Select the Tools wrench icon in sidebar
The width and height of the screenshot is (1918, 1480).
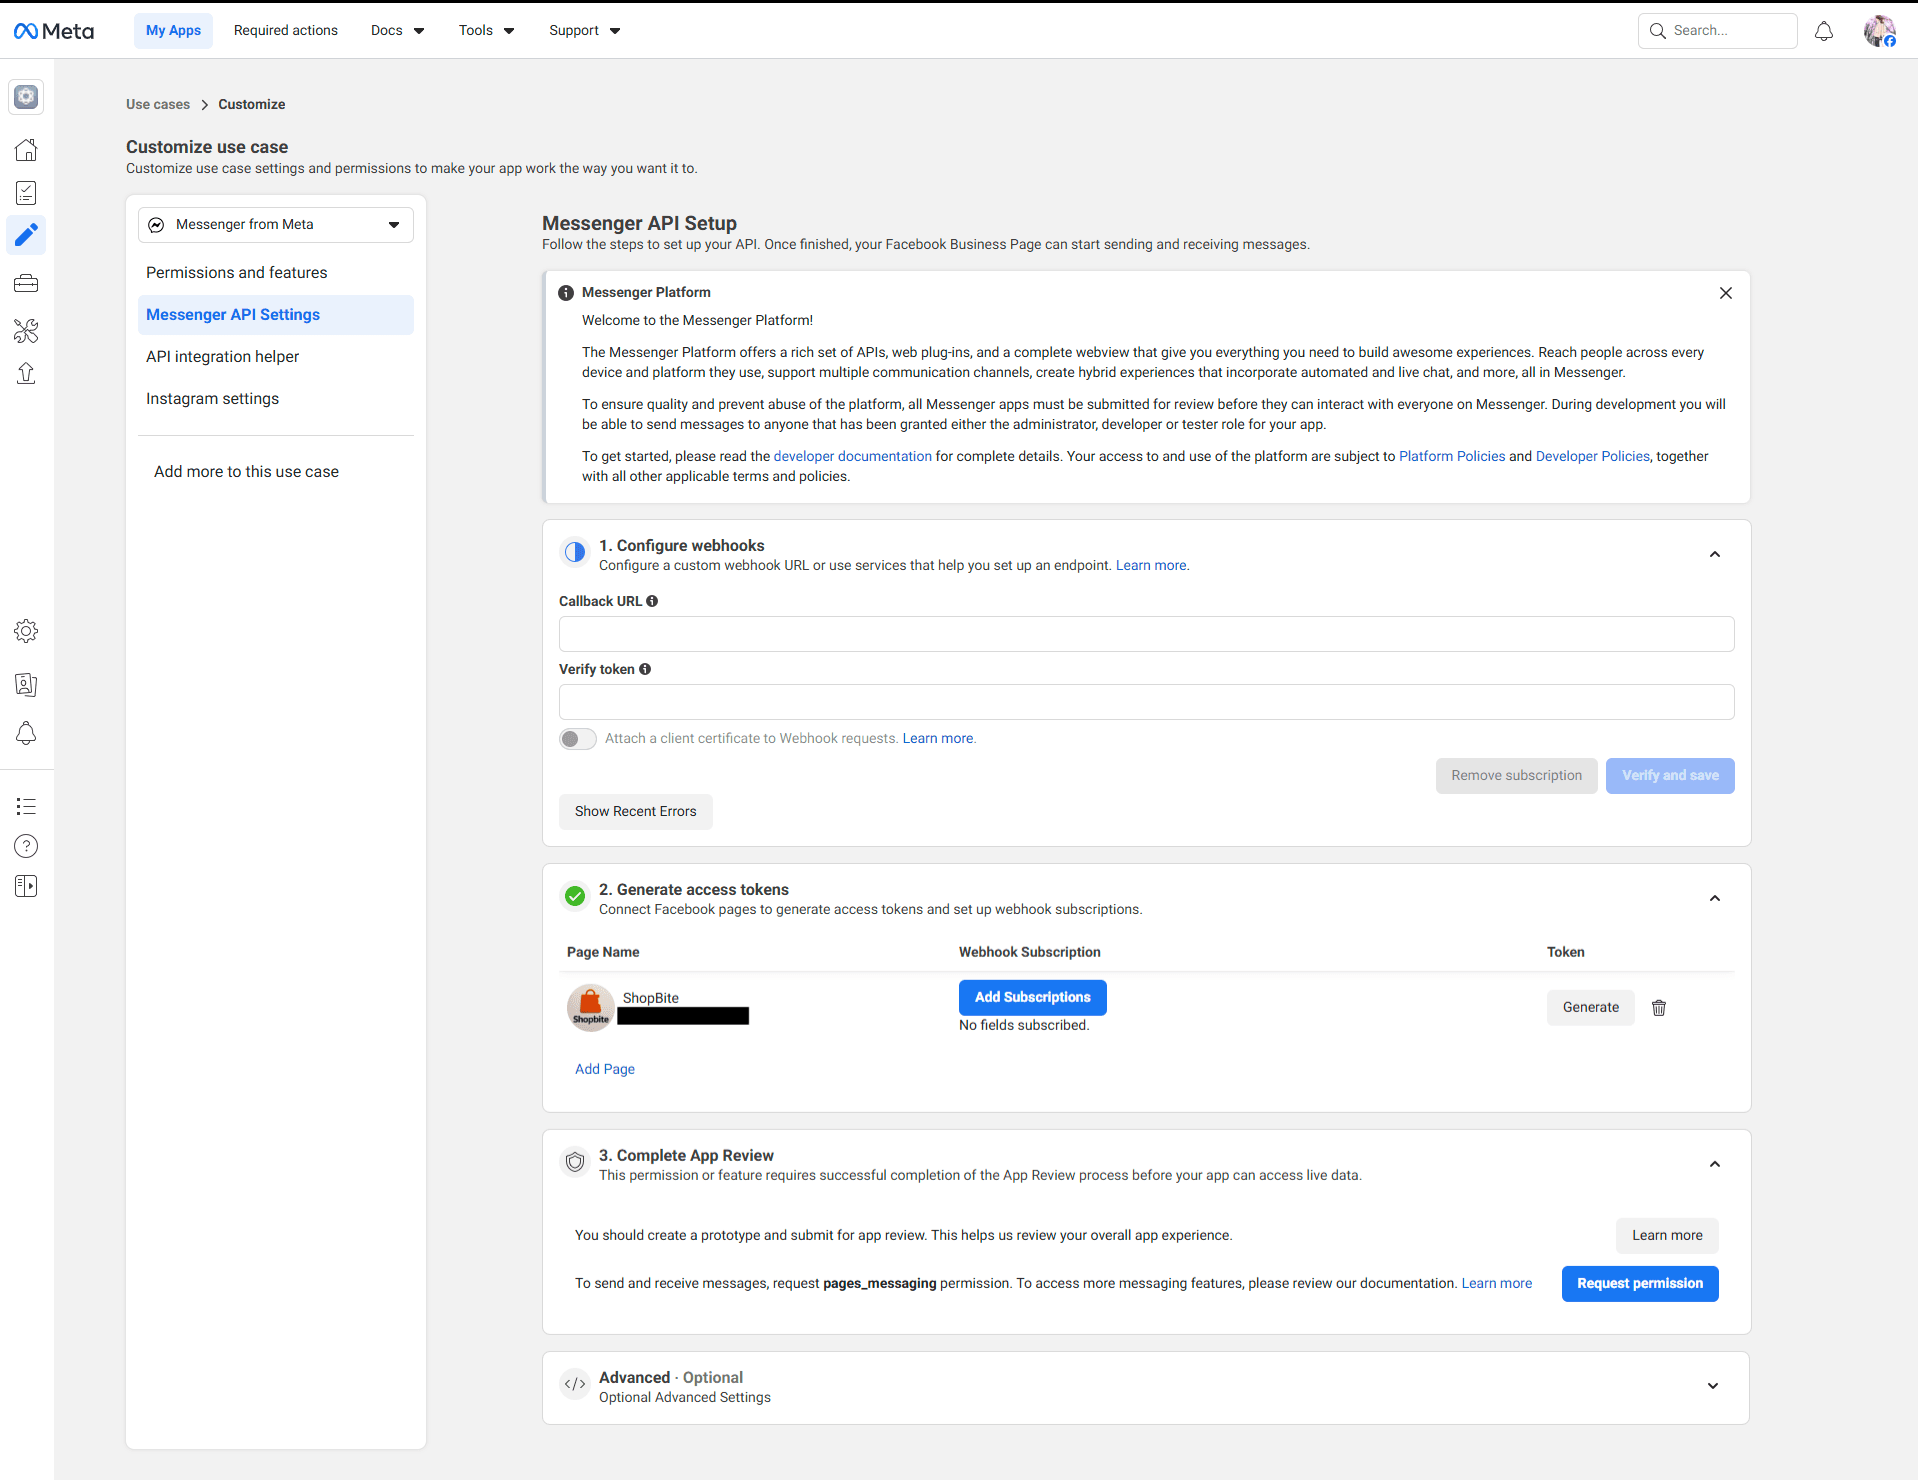[x=26, y=330]
